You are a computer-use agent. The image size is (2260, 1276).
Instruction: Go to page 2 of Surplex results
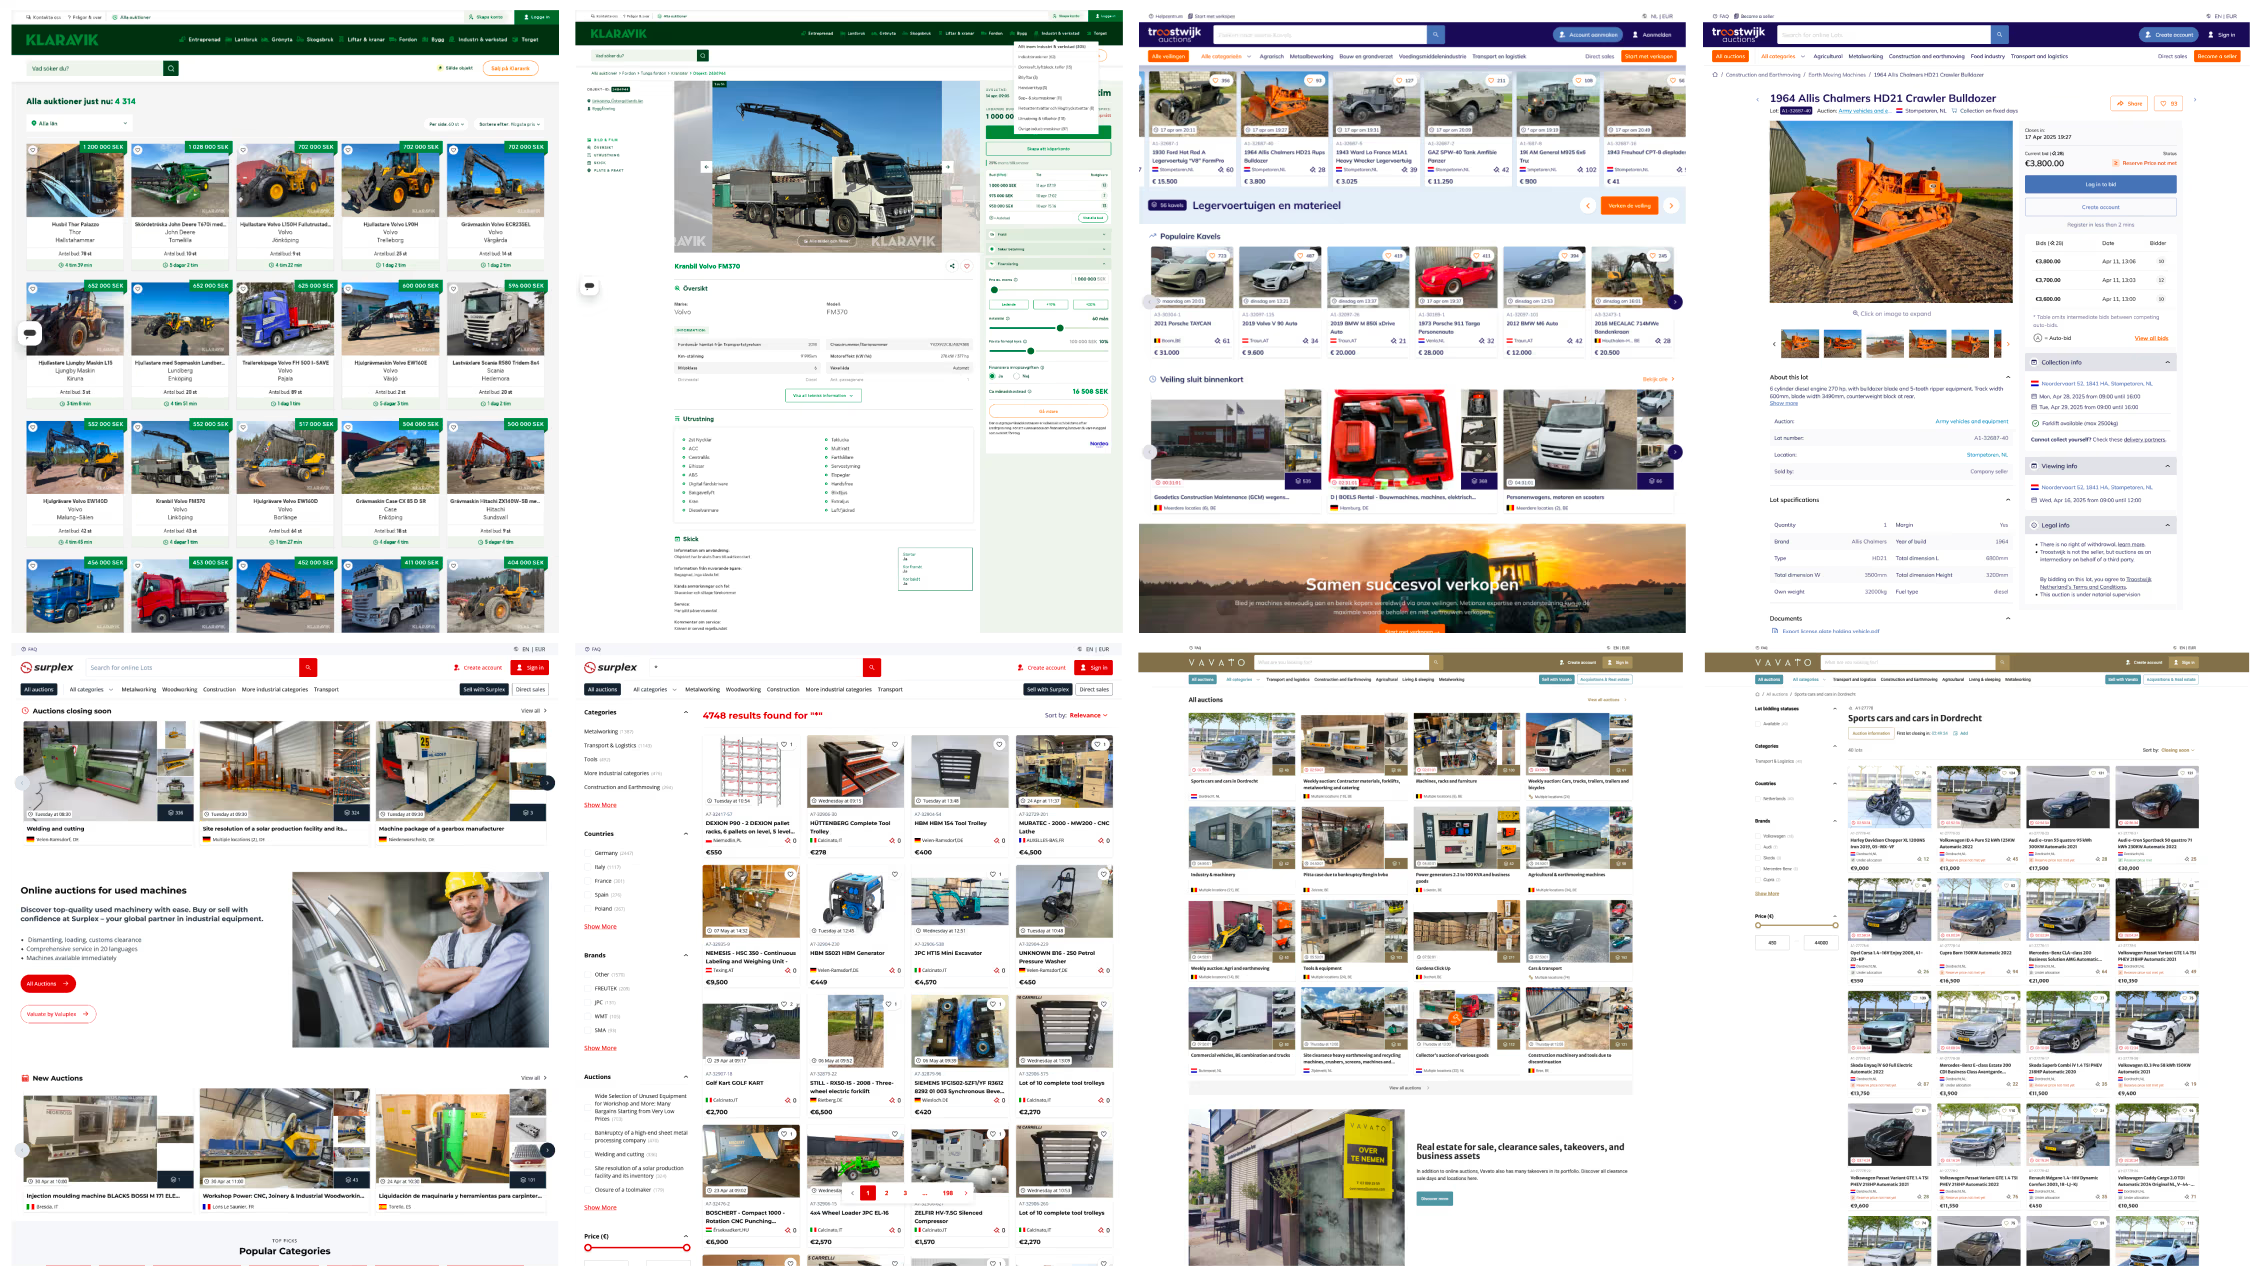coord(886,1192)
